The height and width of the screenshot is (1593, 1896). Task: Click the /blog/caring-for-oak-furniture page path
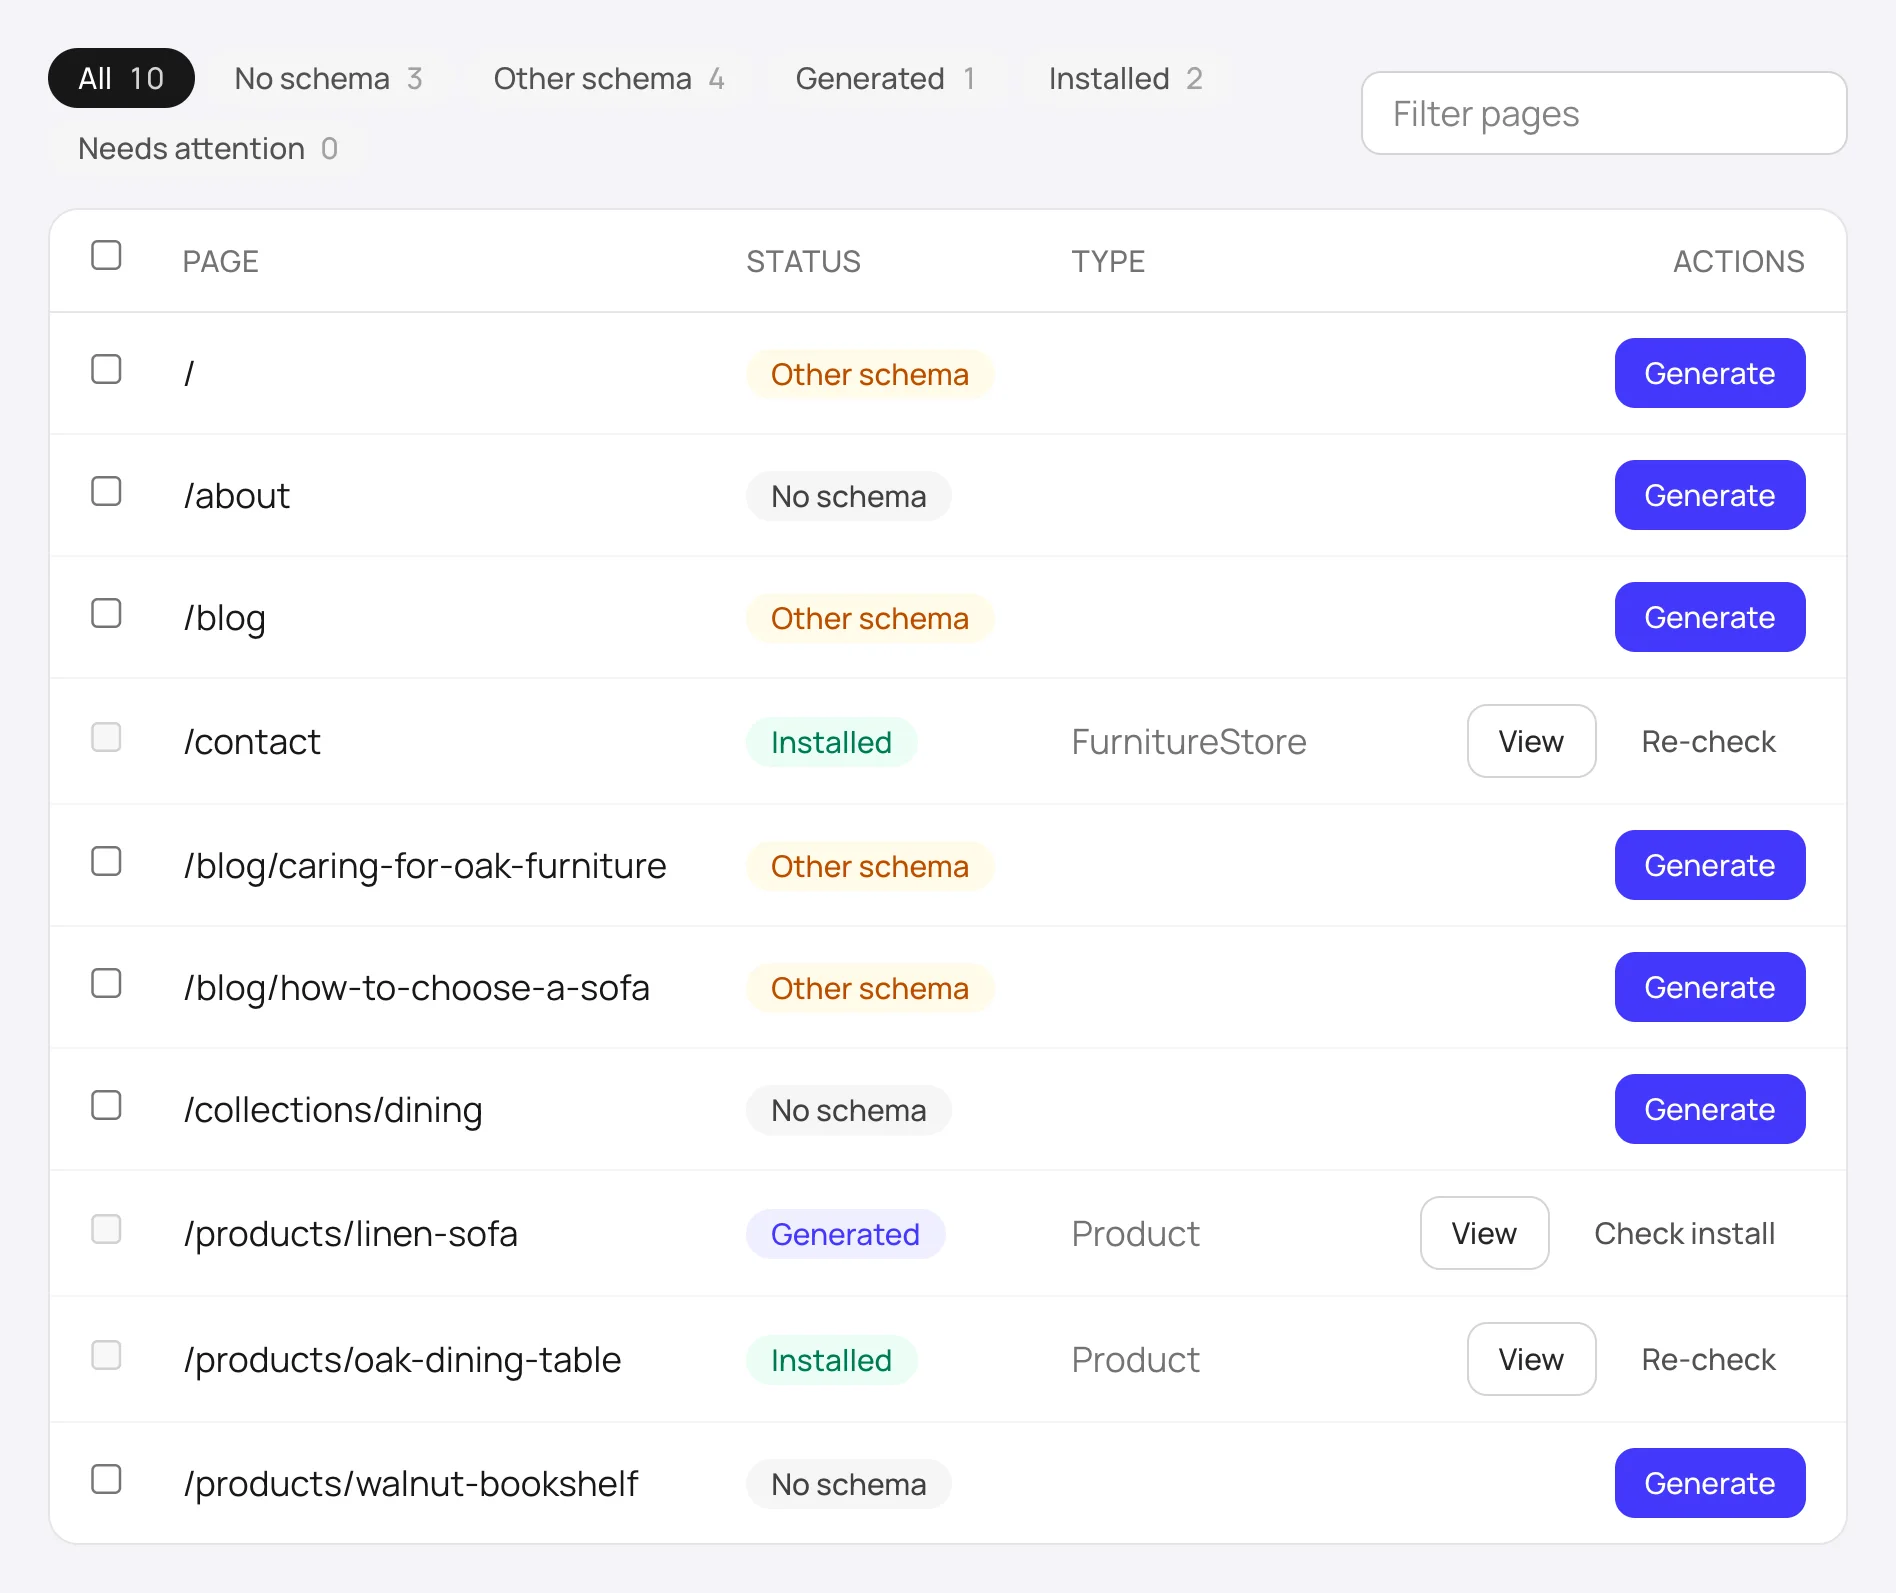(425, 865)
